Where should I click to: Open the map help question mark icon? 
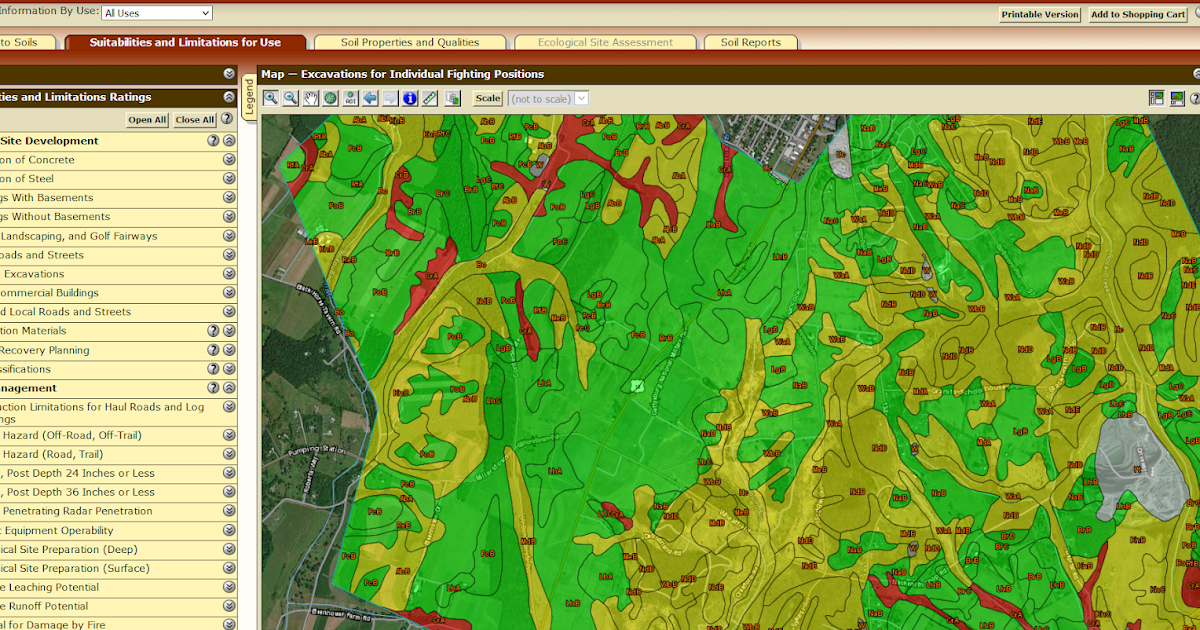[x=1193, y=98]
